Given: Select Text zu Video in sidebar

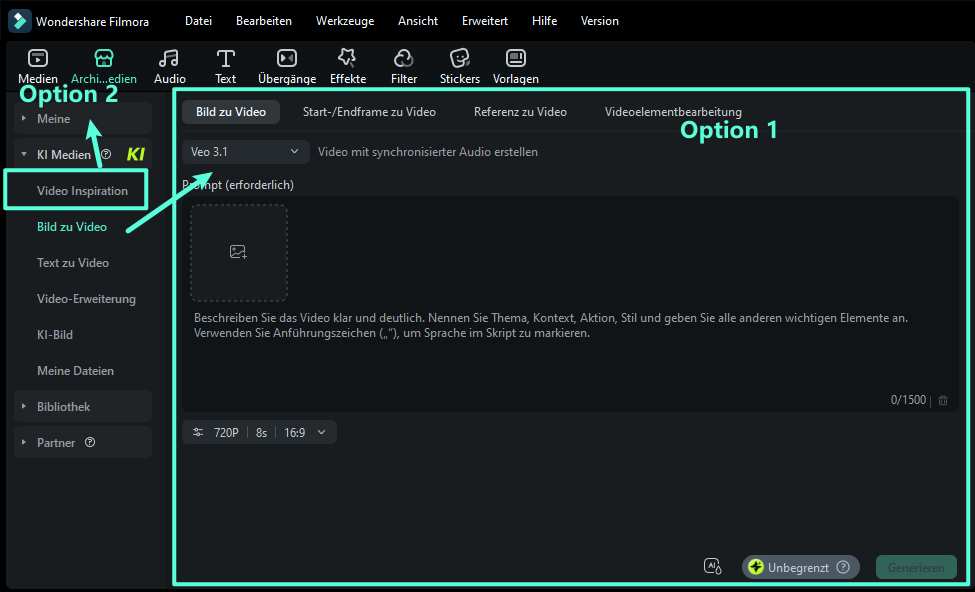Looking at the screenshot, I should click(73, 263).
